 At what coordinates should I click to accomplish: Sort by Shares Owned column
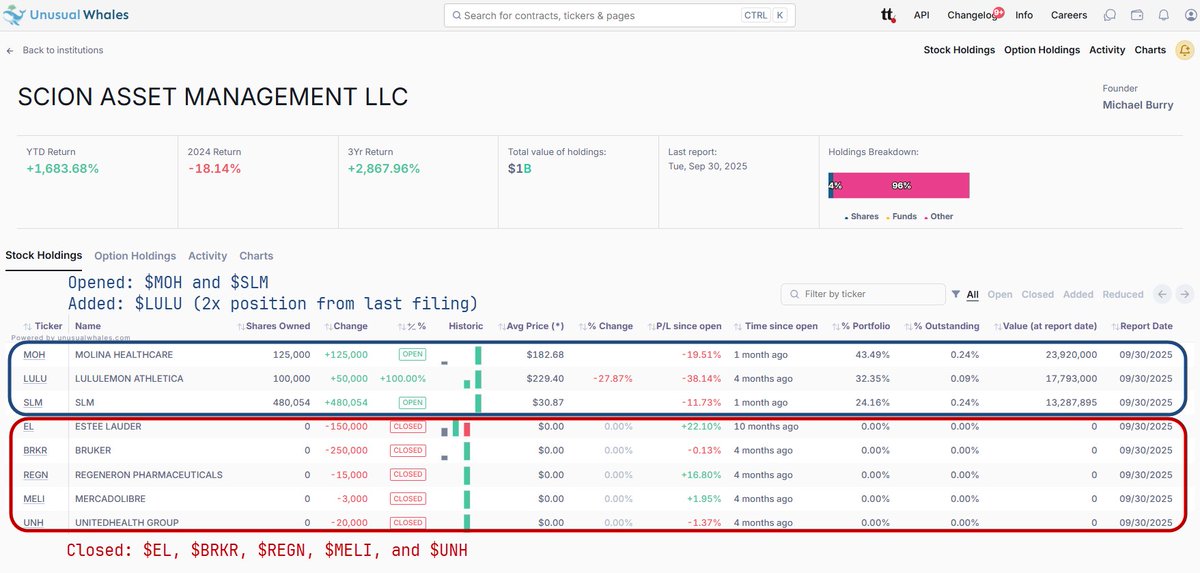coord(274,326)
